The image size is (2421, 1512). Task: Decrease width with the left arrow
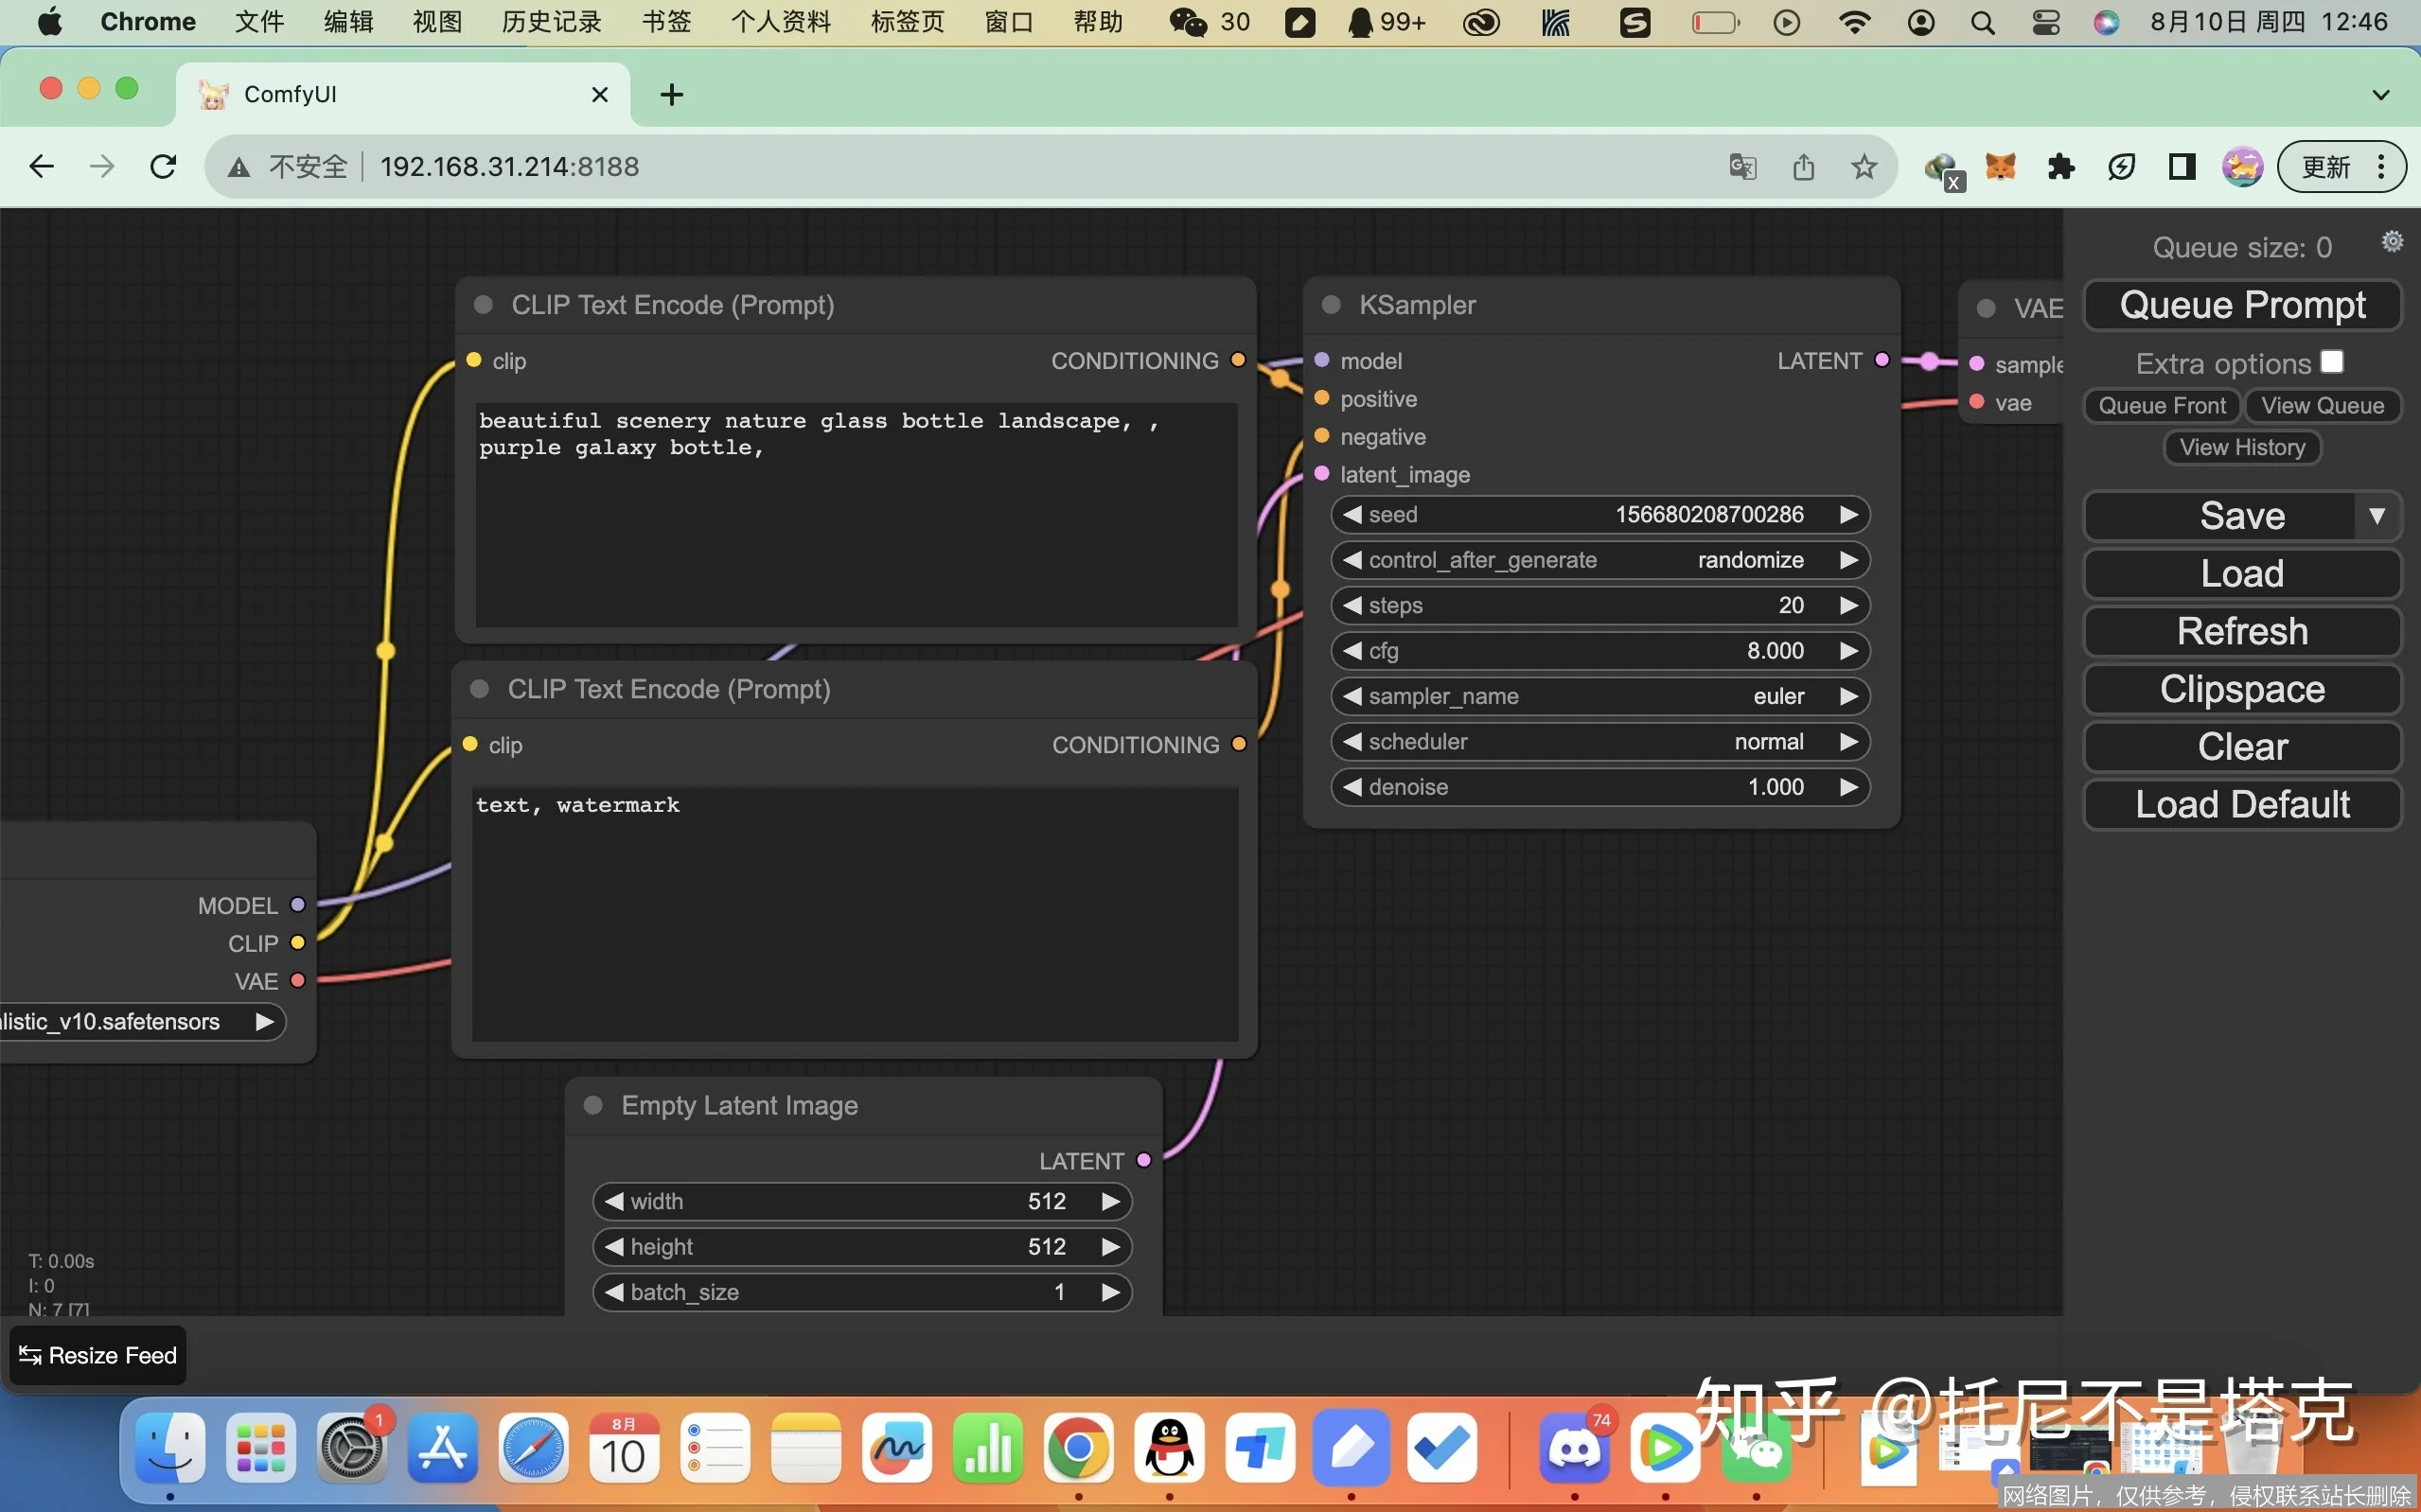pyautogui.click(x=614, y=1201)
